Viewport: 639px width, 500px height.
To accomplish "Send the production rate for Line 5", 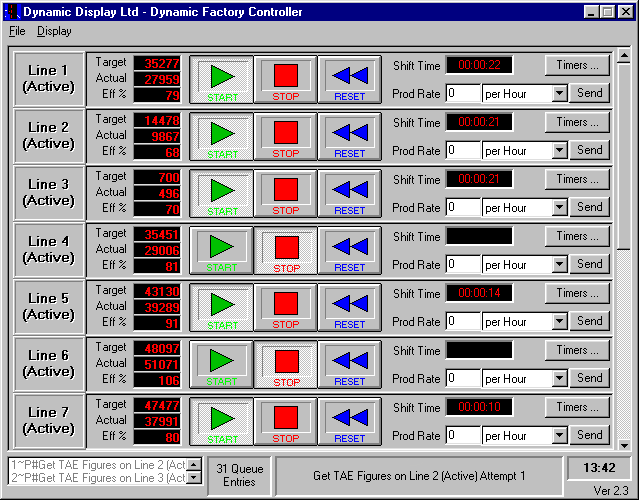I will point(589,322).
